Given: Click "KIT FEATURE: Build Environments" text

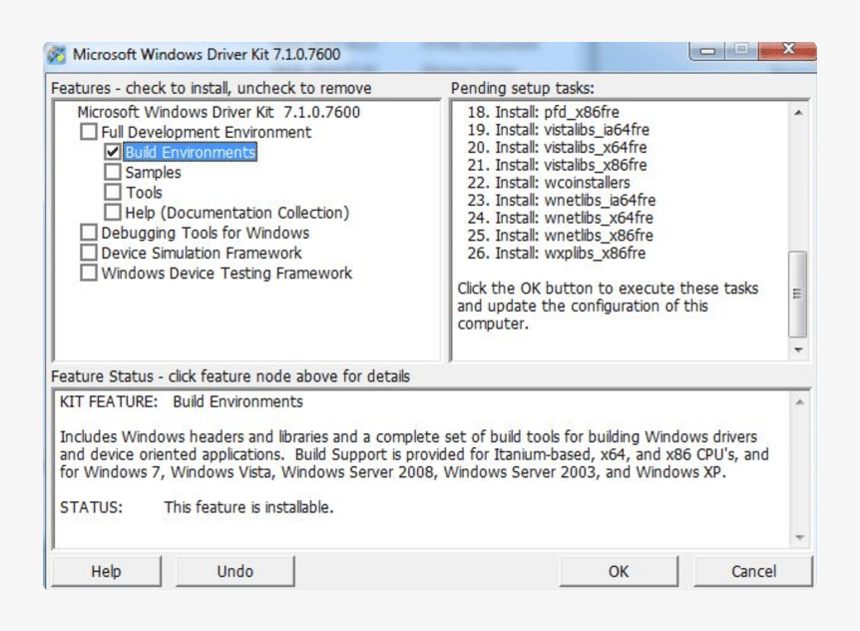Looking at the screenshot, I should tap(181, 402).
